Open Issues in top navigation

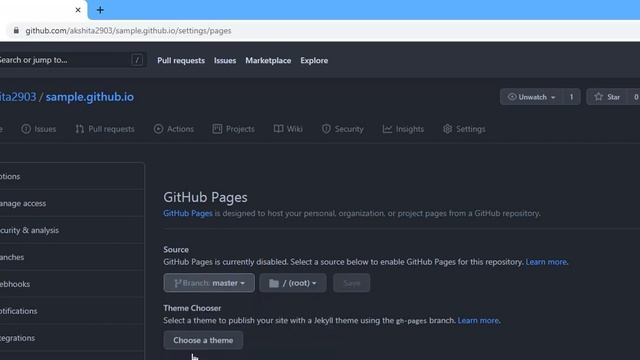tap(225, 60)
